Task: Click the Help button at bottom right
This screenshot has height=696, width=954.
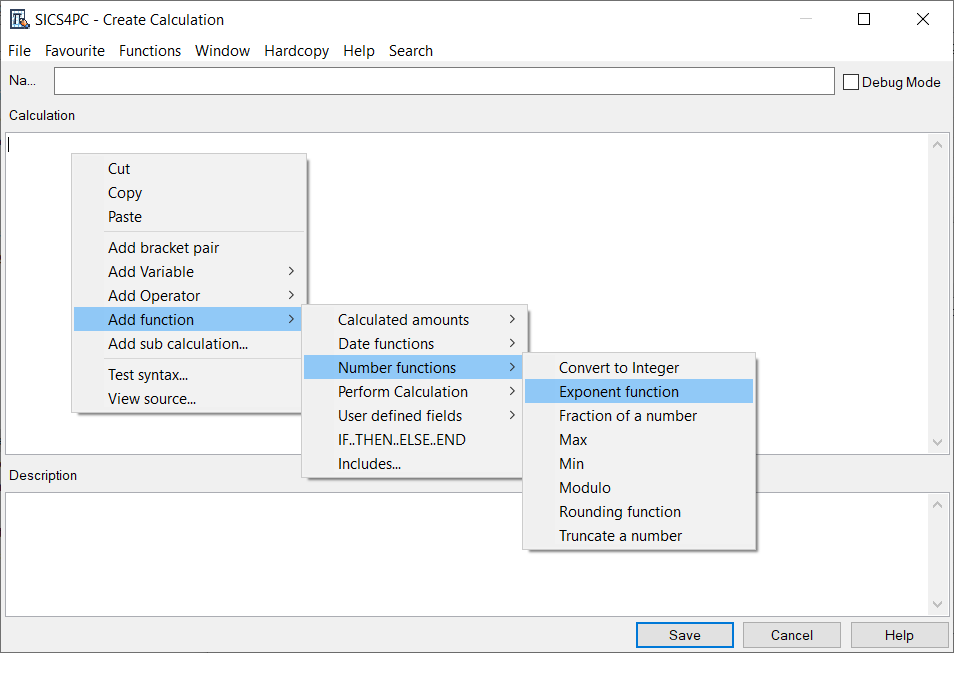Action: coord(898,635)
